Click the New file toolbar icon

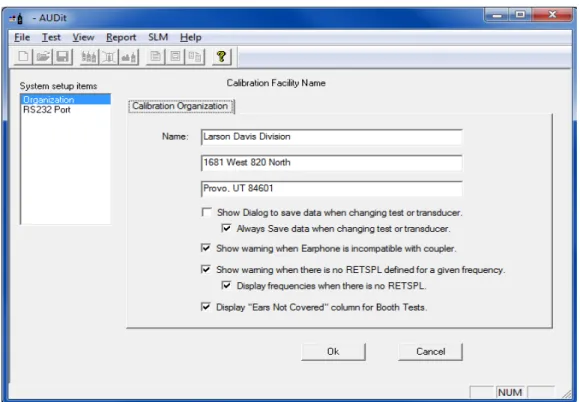pos(24,57)
